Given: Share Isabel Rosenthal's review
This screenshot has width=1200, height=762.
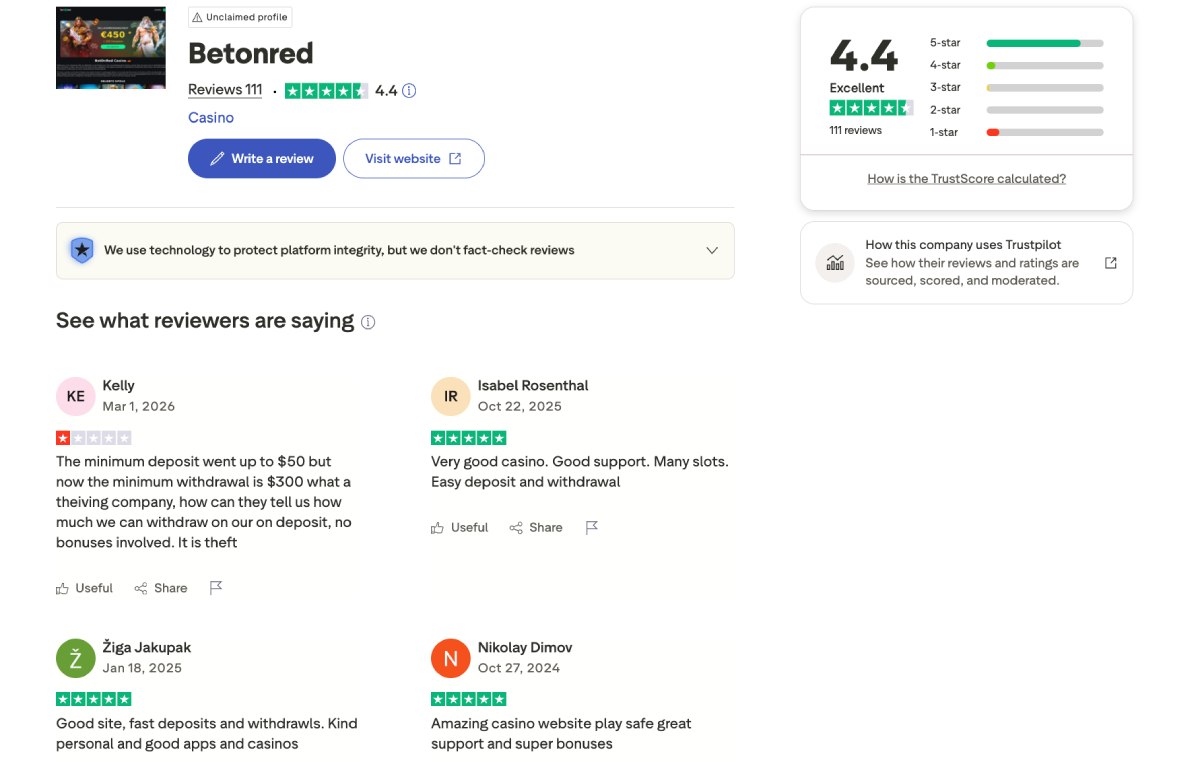Looking at the screenshot, I should 536,527.
